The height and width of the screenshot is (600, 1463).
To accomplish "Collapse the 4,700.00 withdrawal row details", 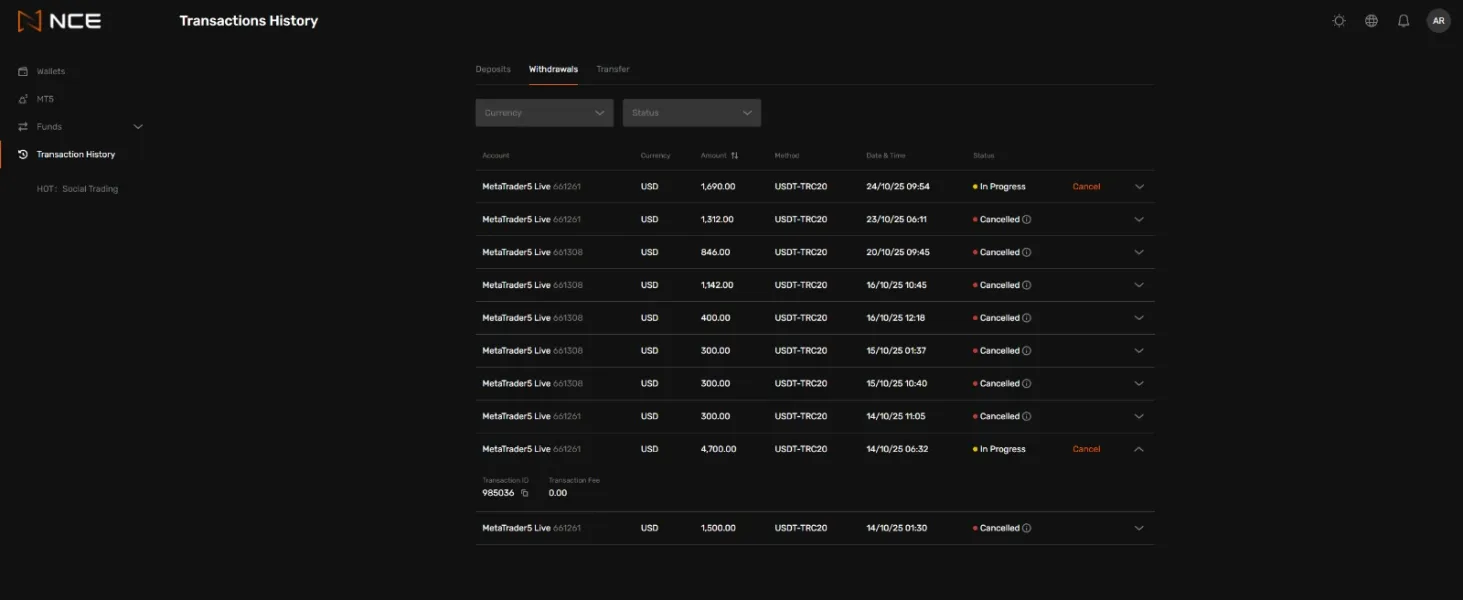I will (x=1138, y=450).
